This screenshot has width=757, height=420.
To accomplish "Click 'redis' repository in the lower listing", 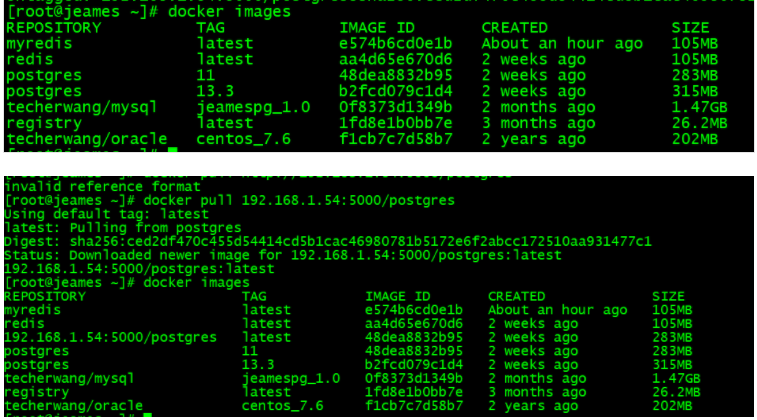I will (x=25, y=323).
